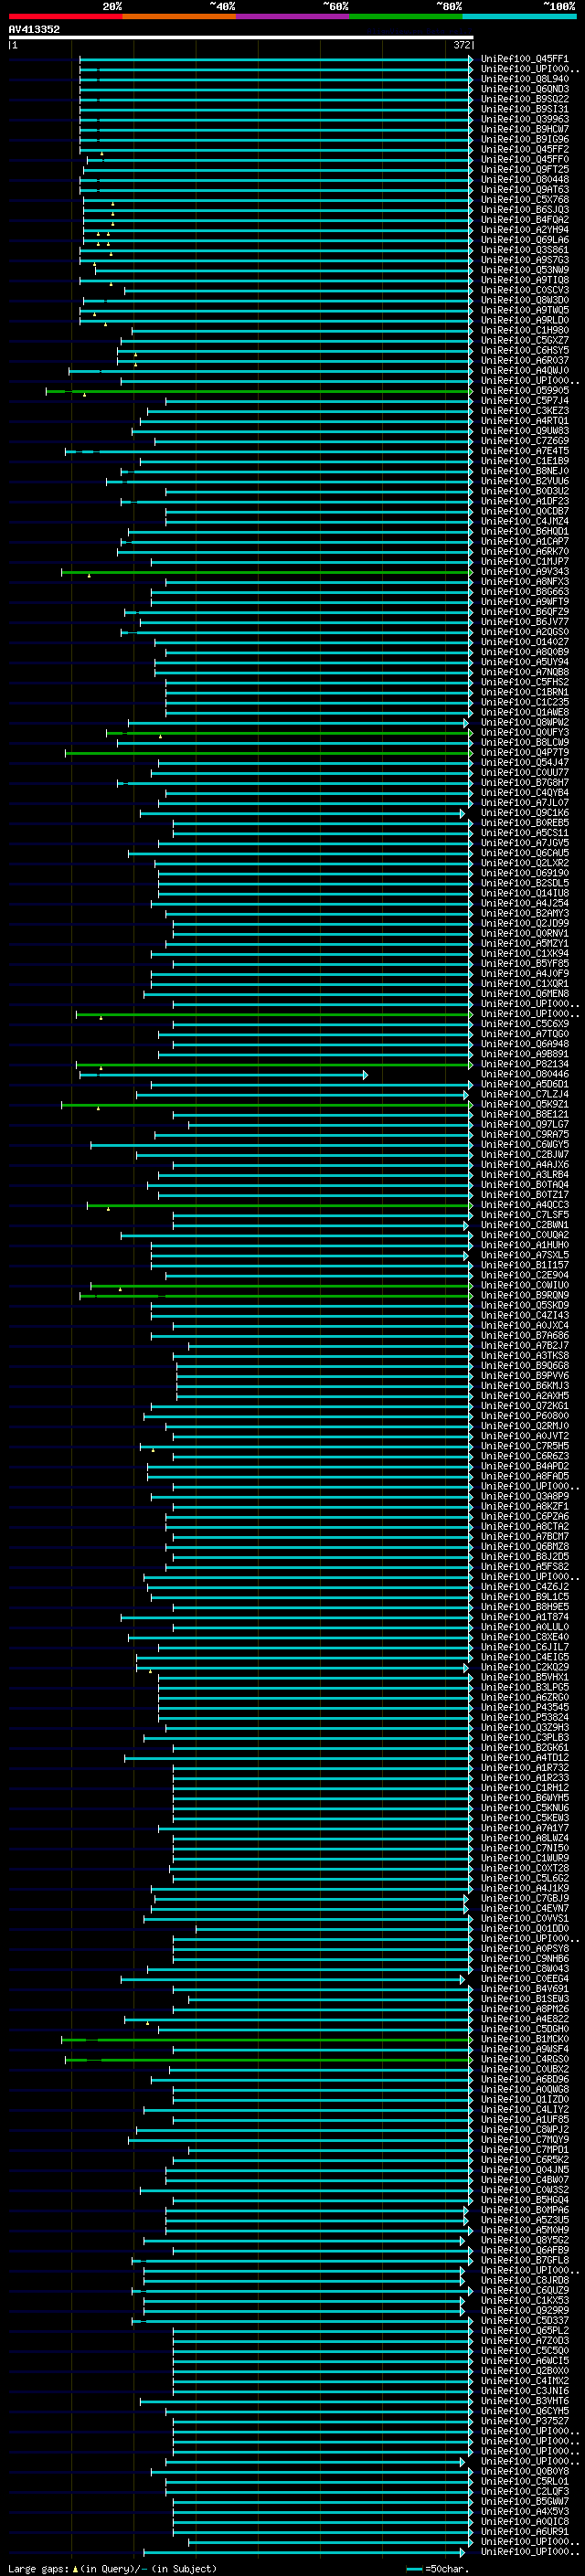Image resolution: width=585 pixels, height=2576 pixels.
Task: Click hit label UniRef100_O80448
Action: click(x=525, y=180)
